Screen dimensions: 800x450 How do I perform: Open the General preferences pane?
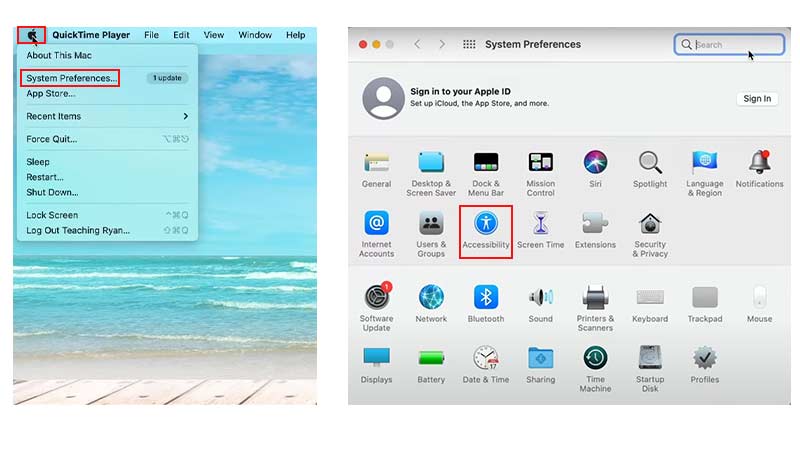pos(377,170)
